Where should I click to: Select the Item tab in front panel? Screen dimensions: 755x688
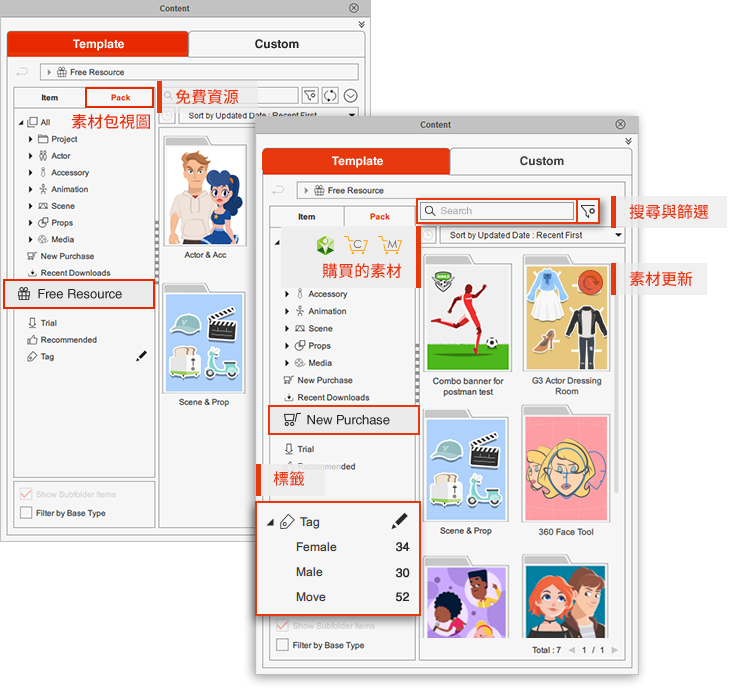point(306,216)
